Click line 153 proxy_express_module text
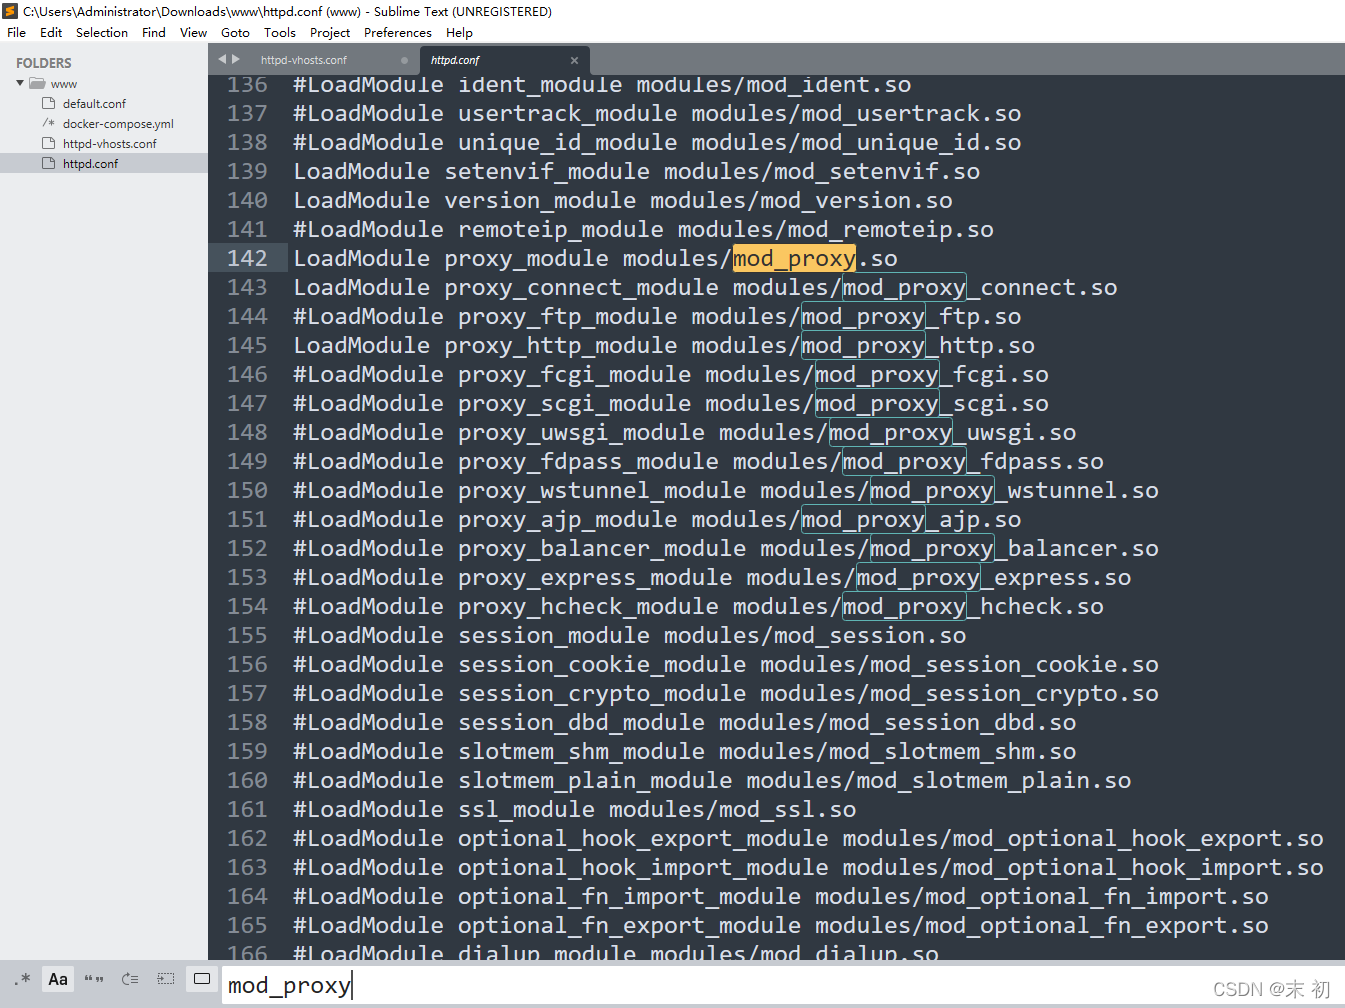This screenshot has width=1345, height=1008. 595,578
